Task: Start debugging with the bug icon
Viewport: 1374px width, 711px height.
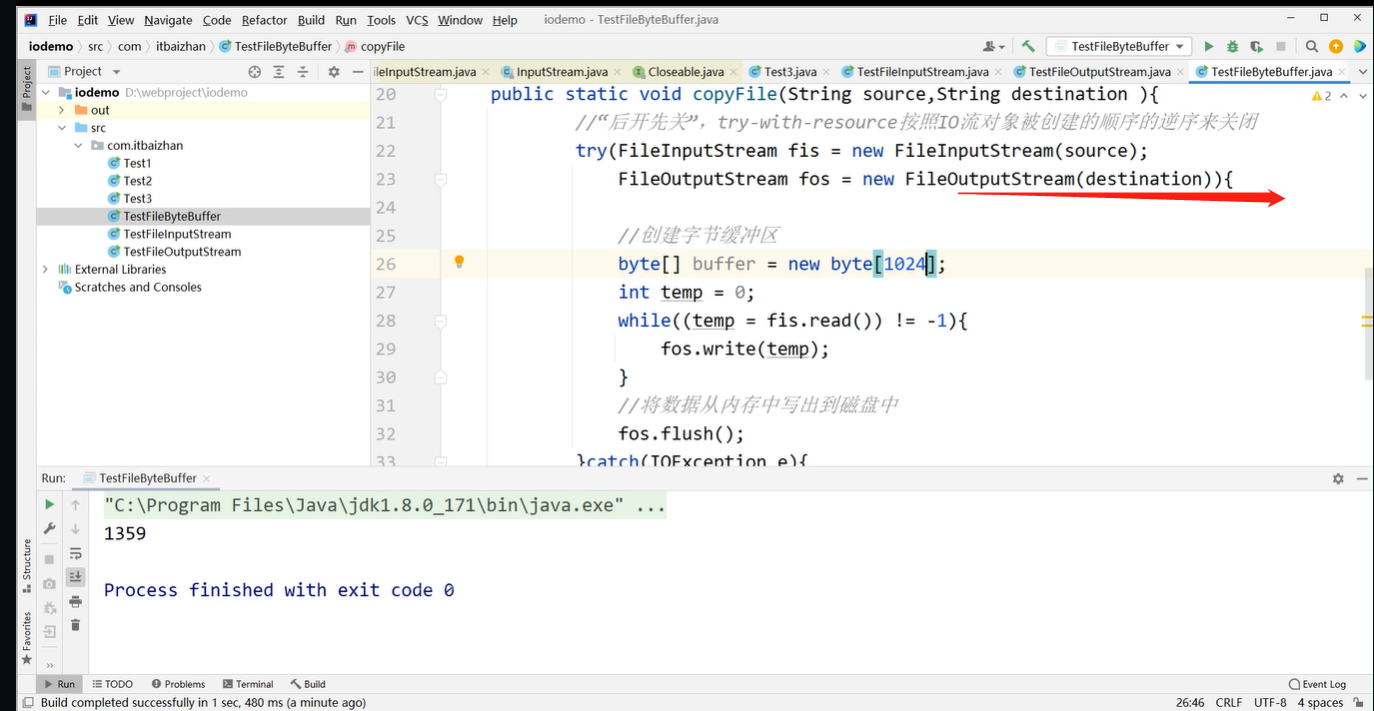Action: pos(1232,46)
